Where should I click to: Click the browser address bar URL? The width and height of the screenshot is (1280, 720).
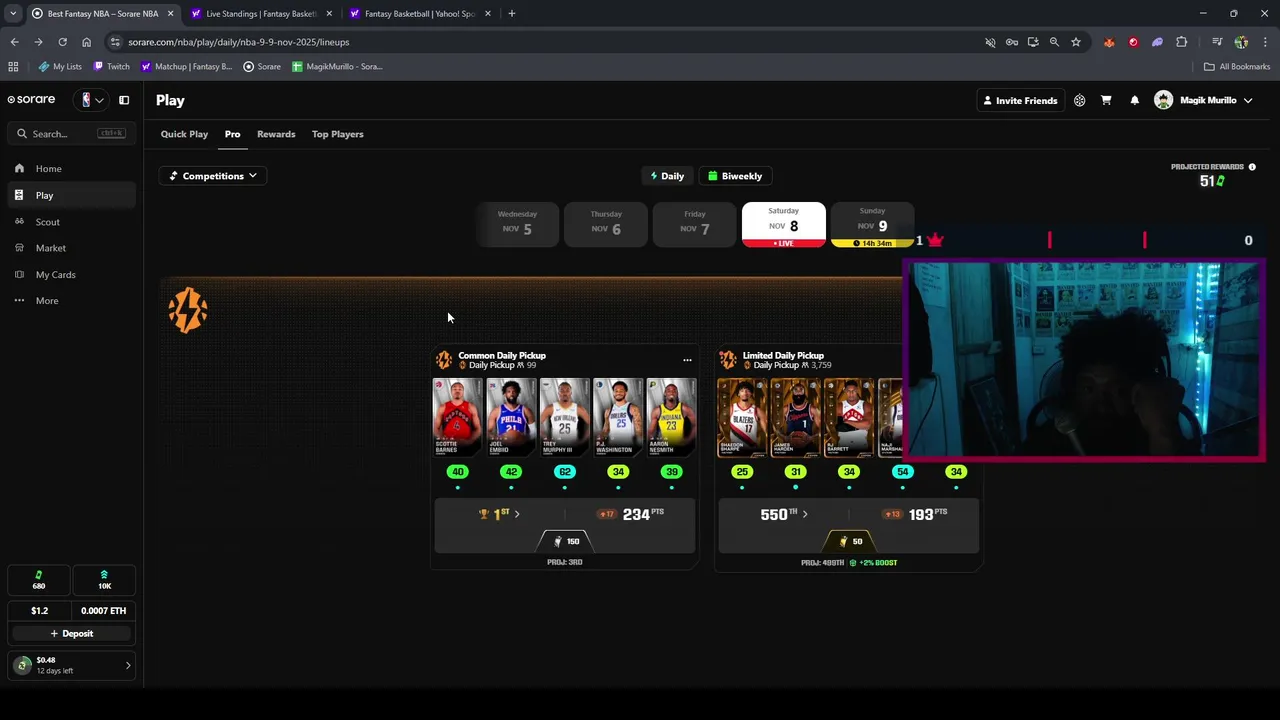point(238,42)
